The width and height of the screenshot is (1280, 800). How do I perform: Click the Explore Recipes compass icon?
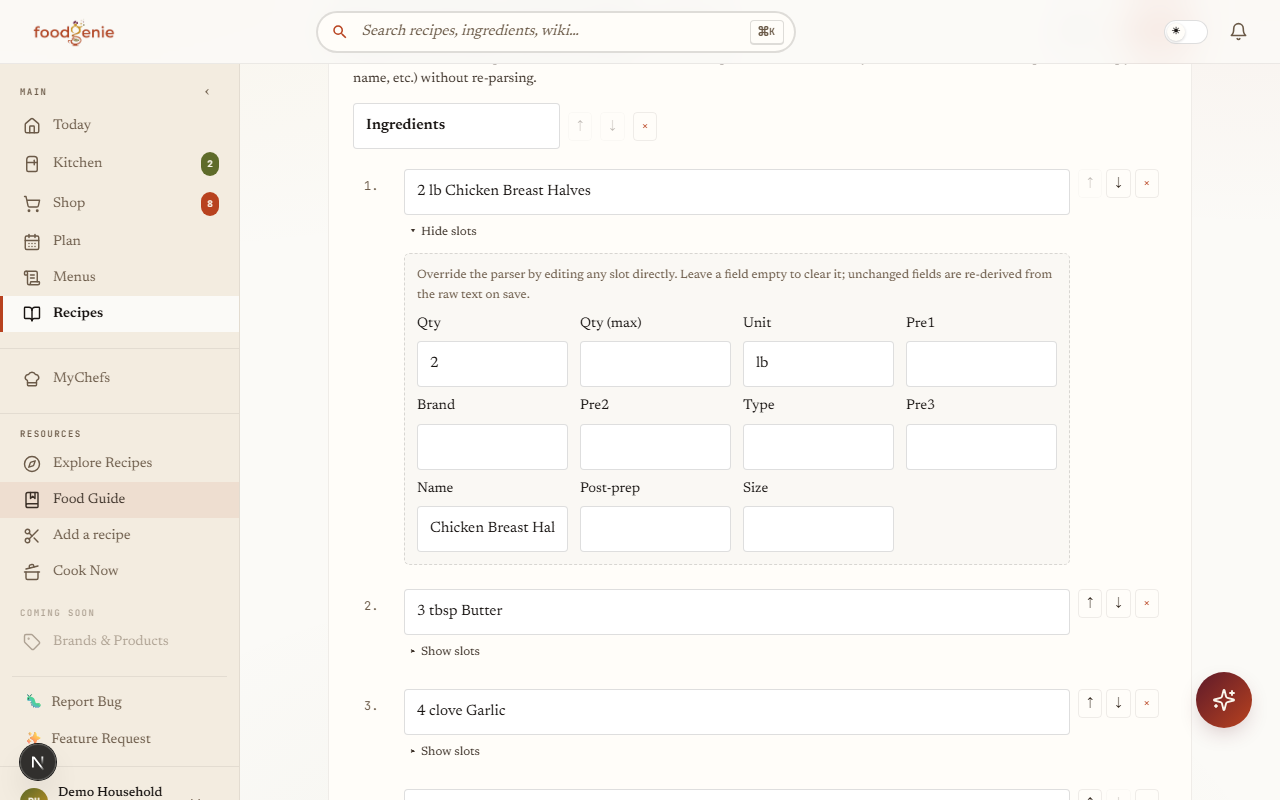coord(32,463)
